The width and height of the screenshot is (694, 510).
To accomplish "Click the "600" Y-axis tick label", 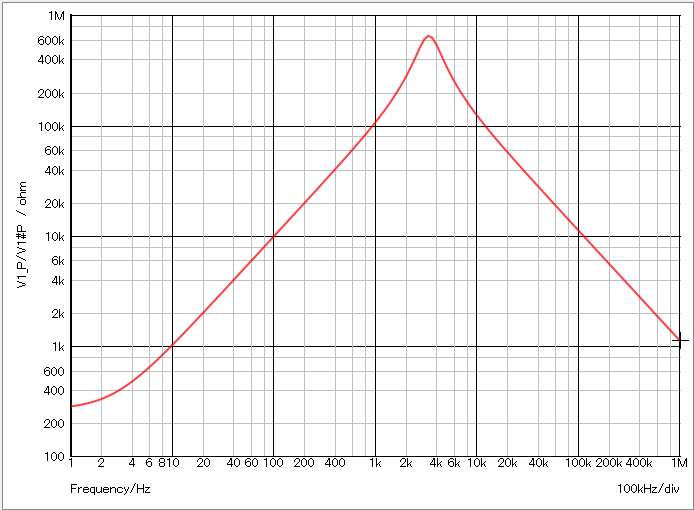I will click(54, 371).
